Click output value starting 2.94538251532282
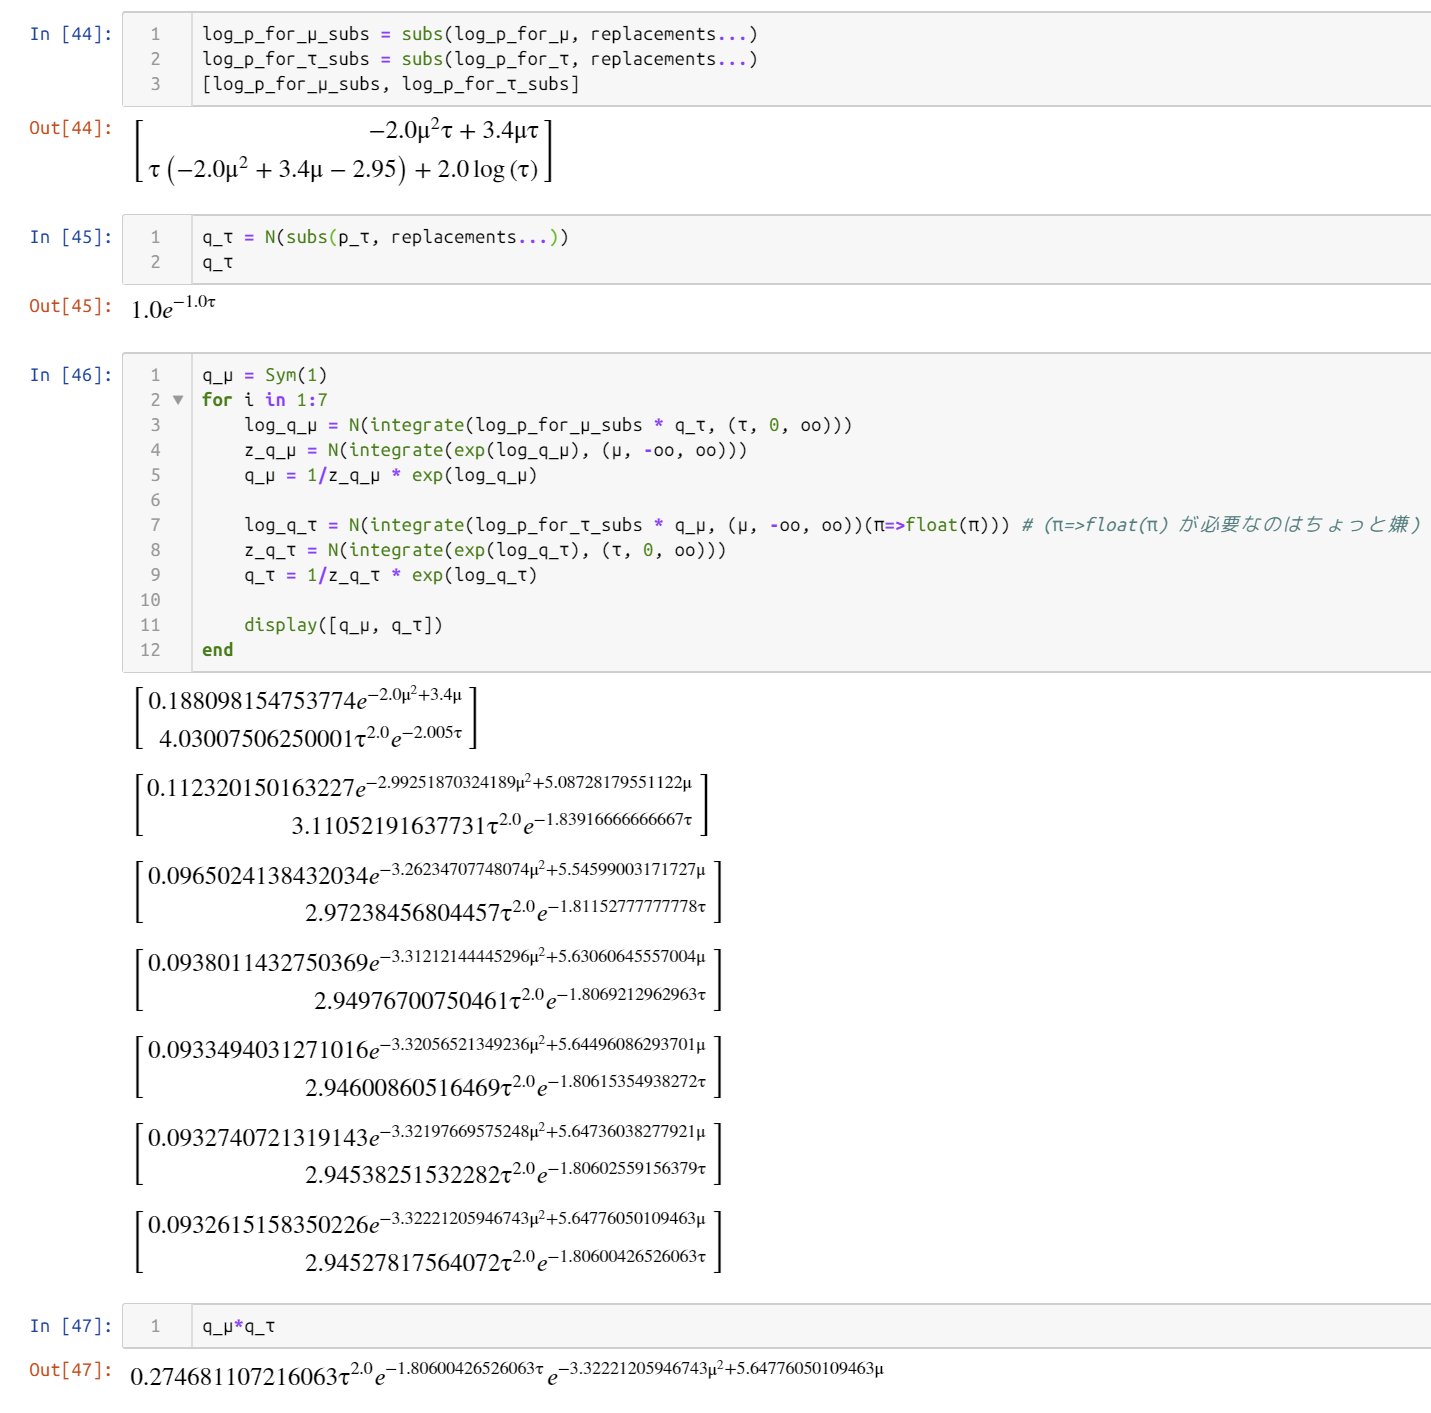Viewport: 1431px width, 1413px height. 506,1173
